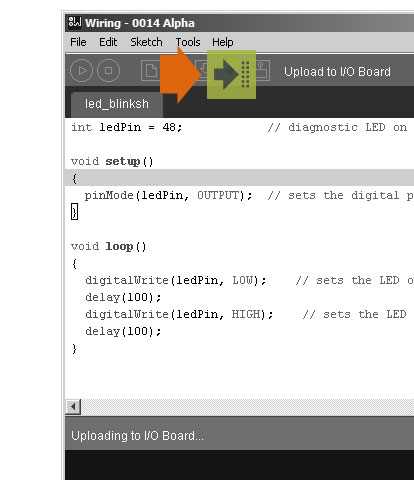Click the Wiring app icon in title bar
The height and width of the screenshot is (480, 414).
point(75,22)
